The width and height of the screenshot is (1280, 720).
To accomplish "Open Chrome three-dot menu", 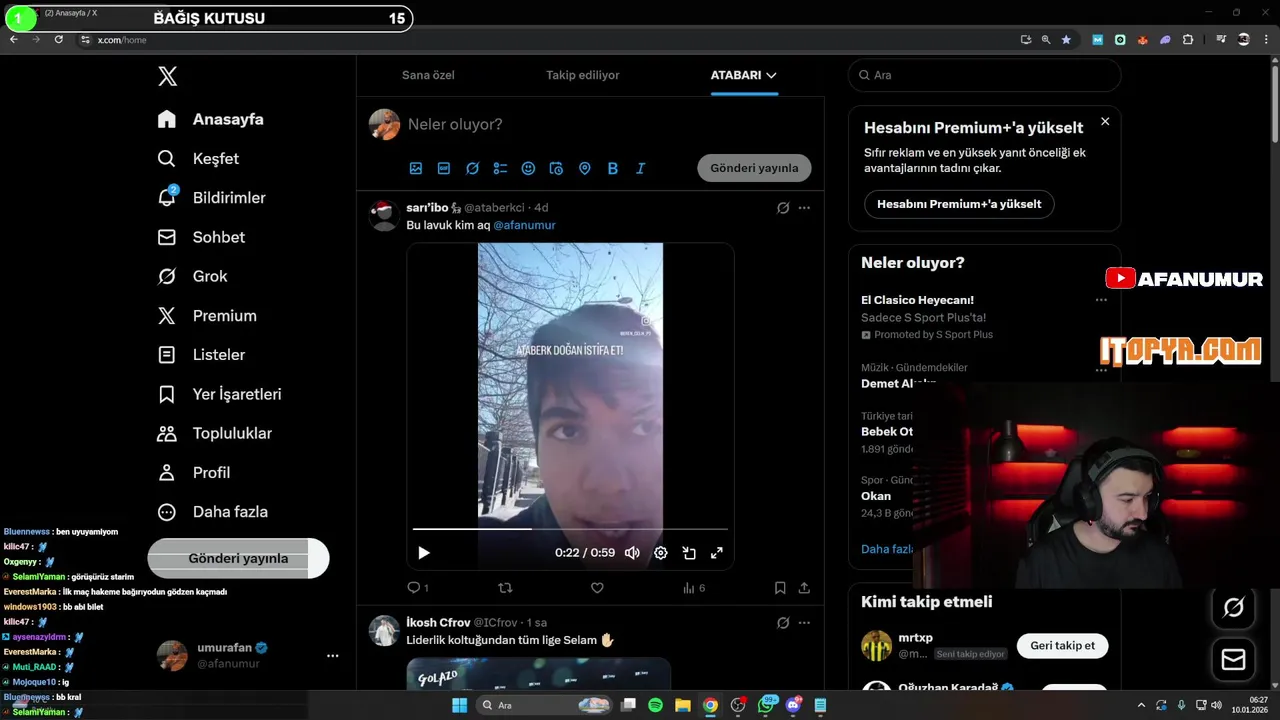I will pyautogui.click(x=1266, y=40).
